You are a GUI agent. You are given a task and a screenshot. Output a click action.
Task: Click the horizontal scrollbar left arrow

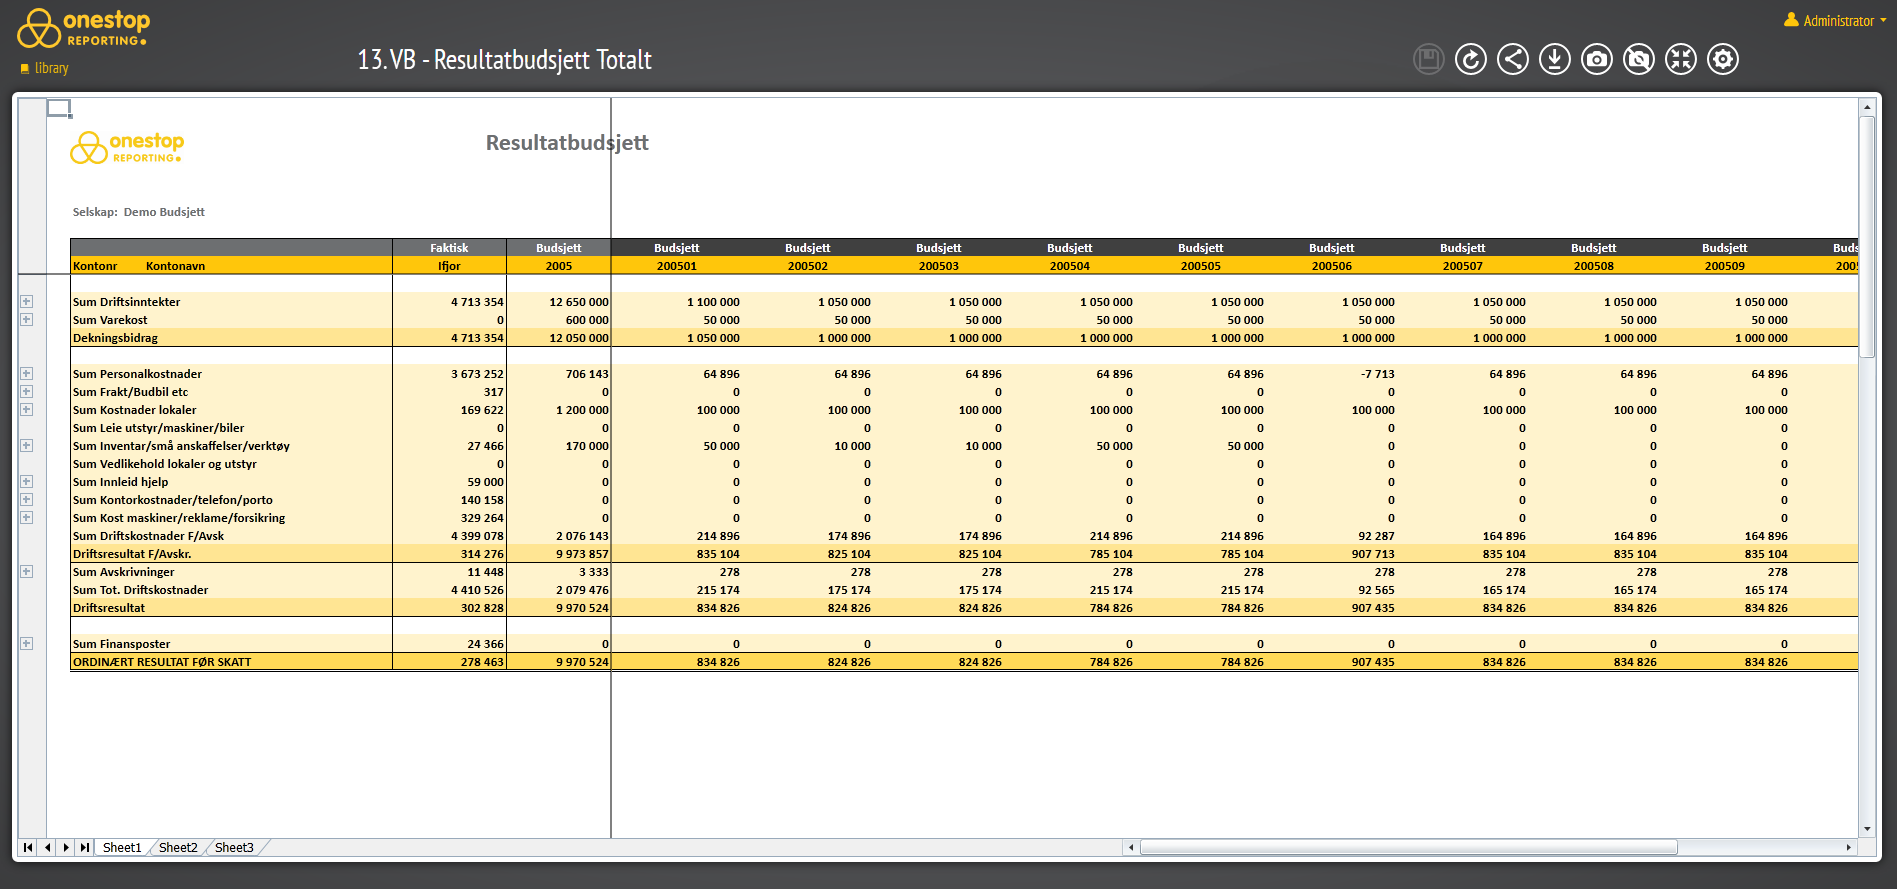[1131, 847]
